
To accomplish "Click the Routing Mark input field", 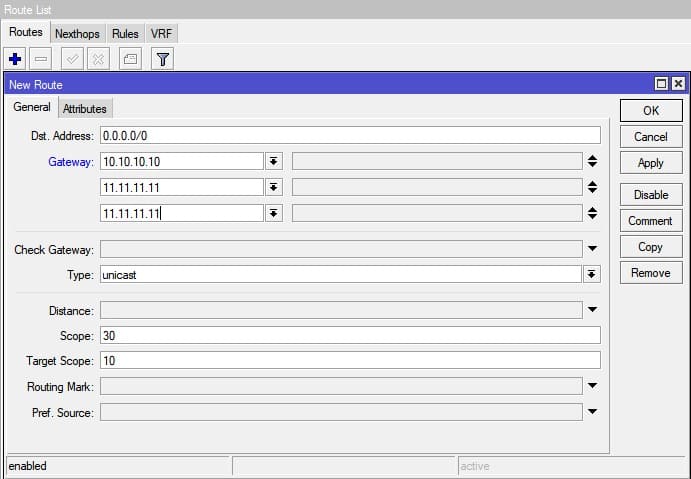I will coord(341,386).
